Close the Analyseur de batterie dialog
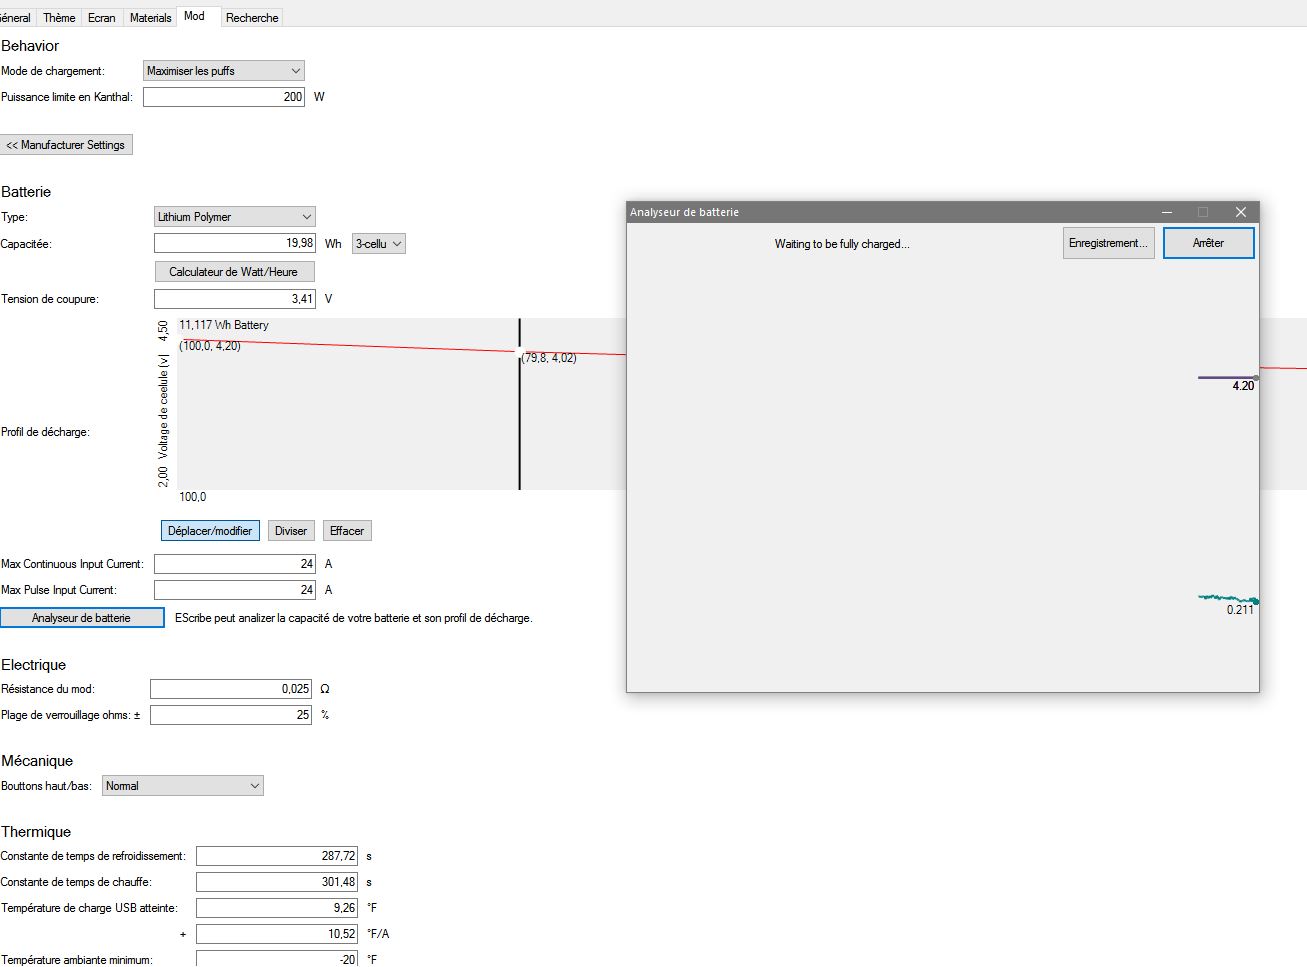The image size is (1307, 967). coord(1240,212)
